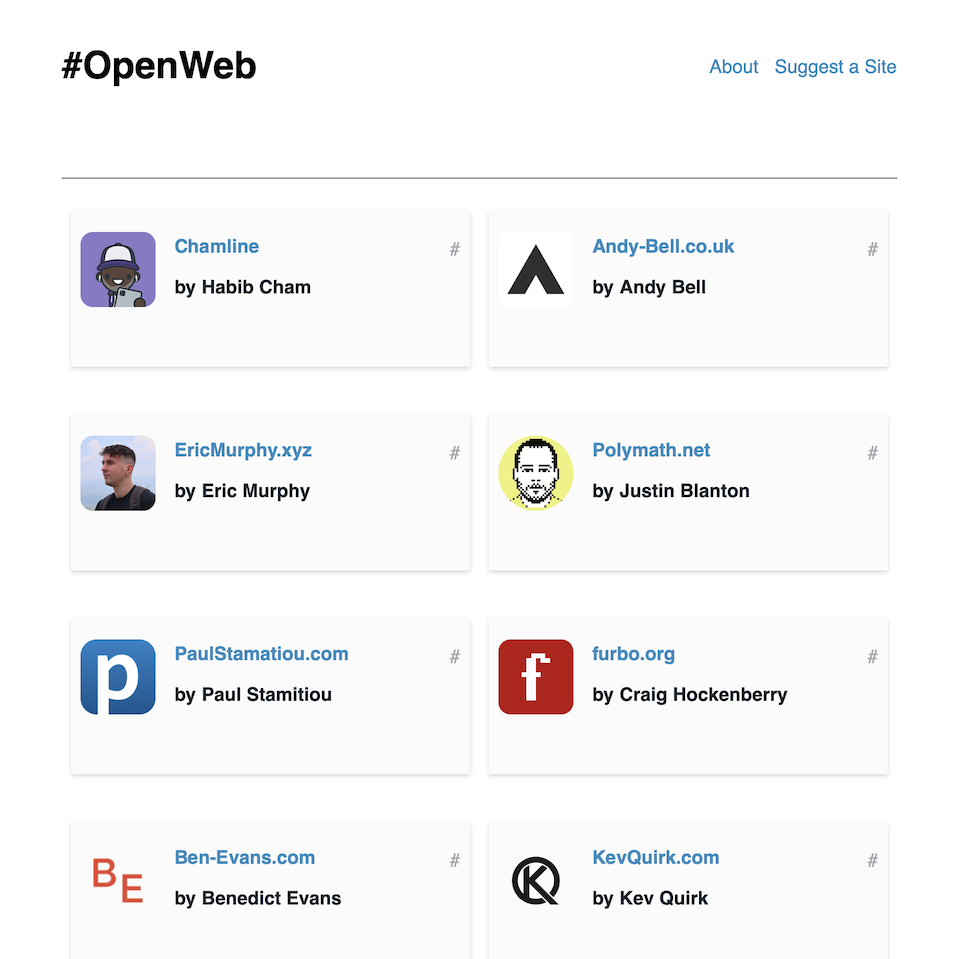Click the Chamline avatar icon
The width and height of the screenshot is (959, 959).
118,270
